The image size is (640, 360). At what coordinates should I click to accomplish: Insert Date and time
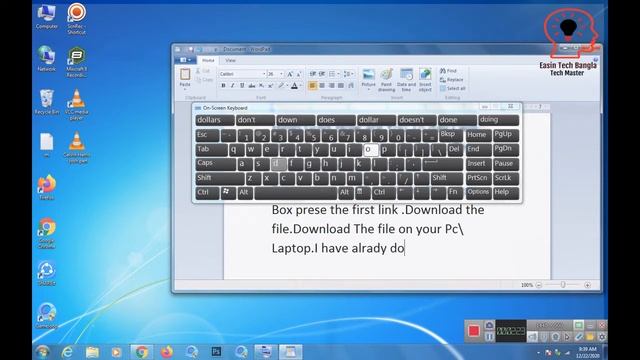click(x=406, y=80)
